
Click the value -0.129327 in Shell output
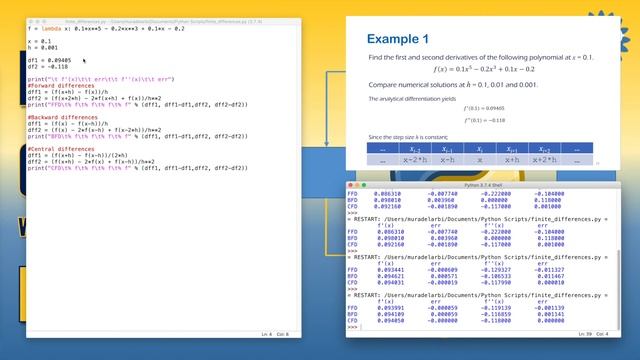496,270
